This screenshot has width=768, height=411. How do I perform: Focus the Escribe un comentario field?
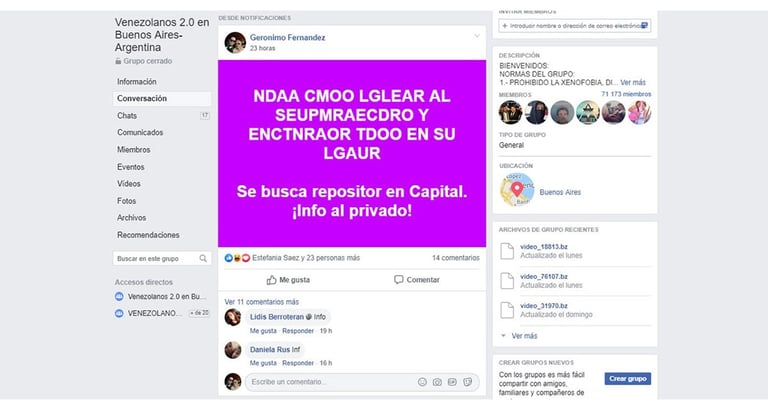333,382
